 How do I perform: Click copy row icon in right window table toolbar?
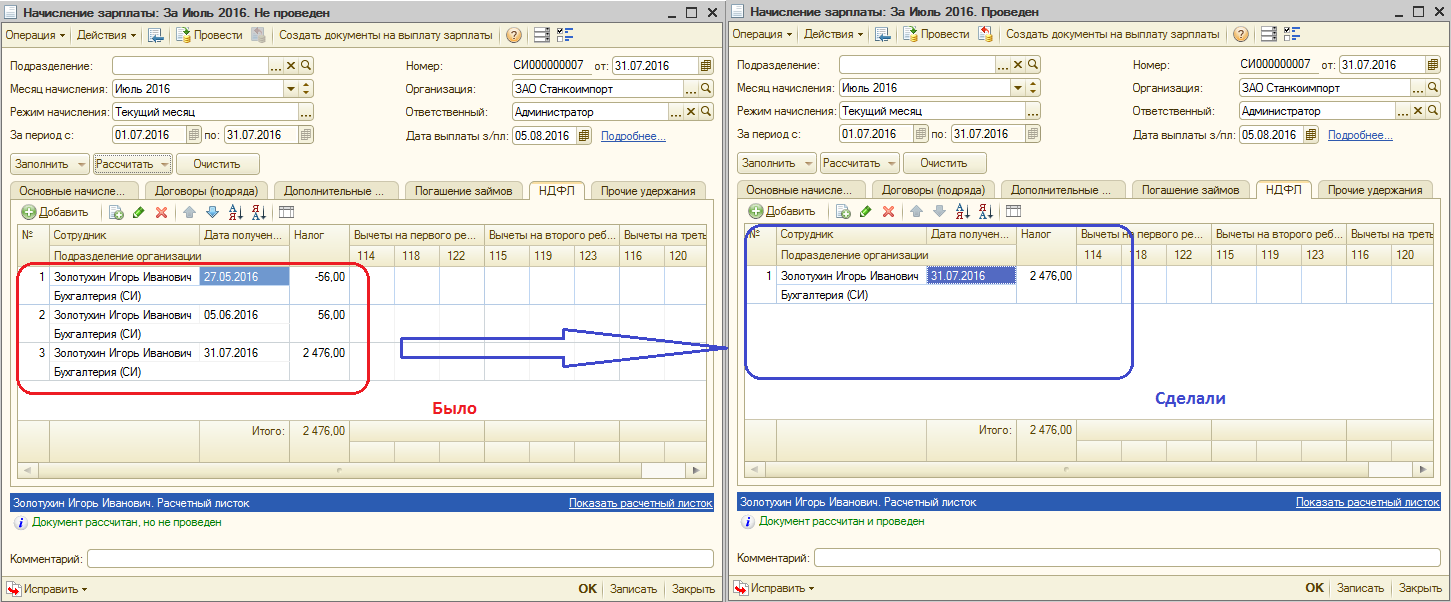pos(843,212)
